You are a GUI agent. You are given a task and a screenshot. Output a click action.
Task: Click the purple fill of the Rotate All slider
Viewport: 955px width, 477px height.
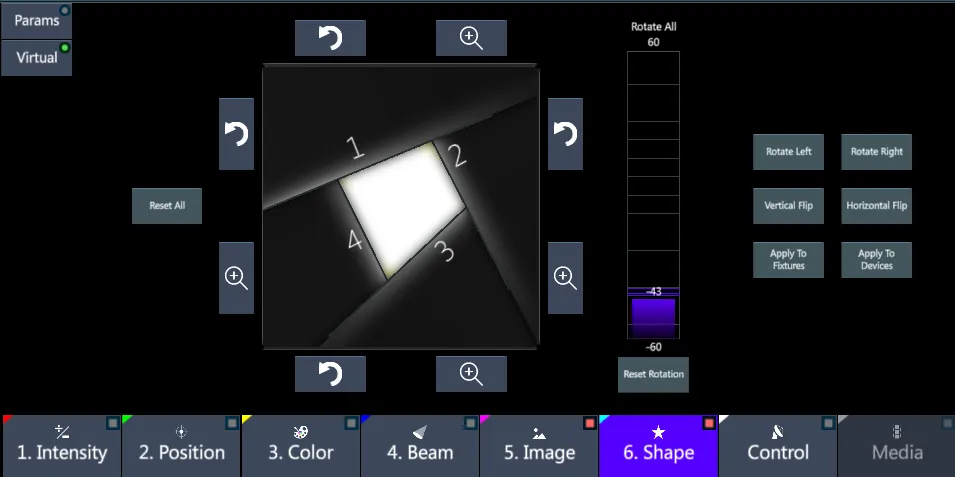click(654, 317)
